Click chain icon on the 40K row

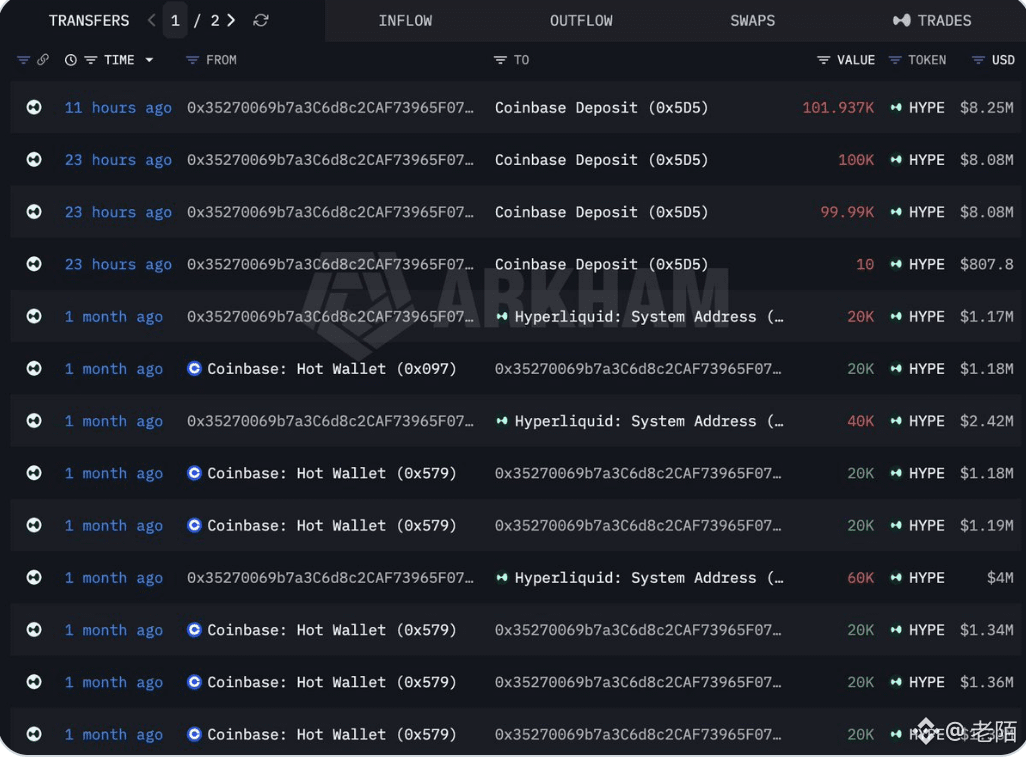(x=34, y=420)
